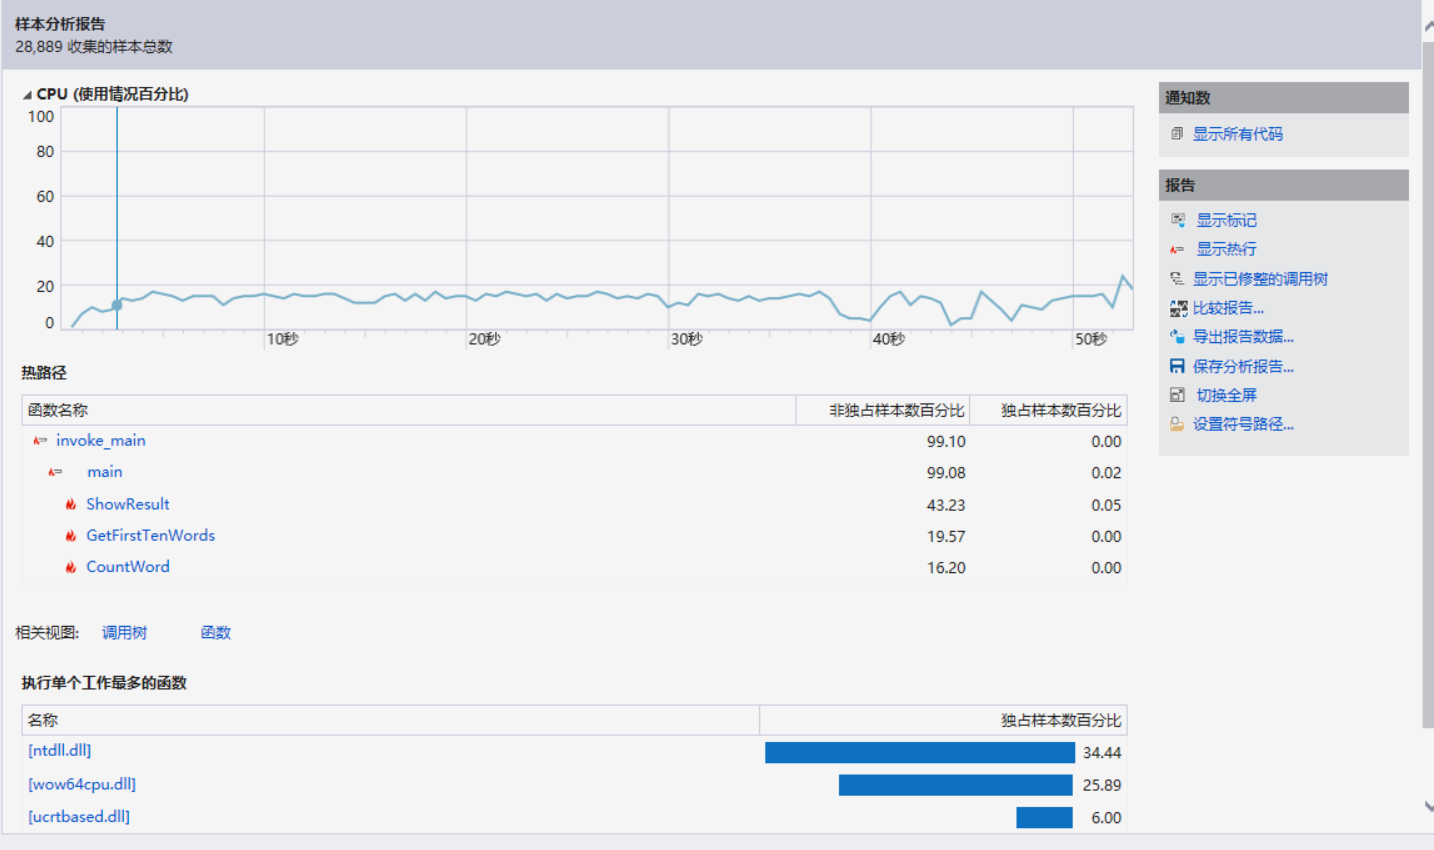Click the 99.08 value for main
Viewport: 1434px width, 850px height.
[x=946, y=472]
